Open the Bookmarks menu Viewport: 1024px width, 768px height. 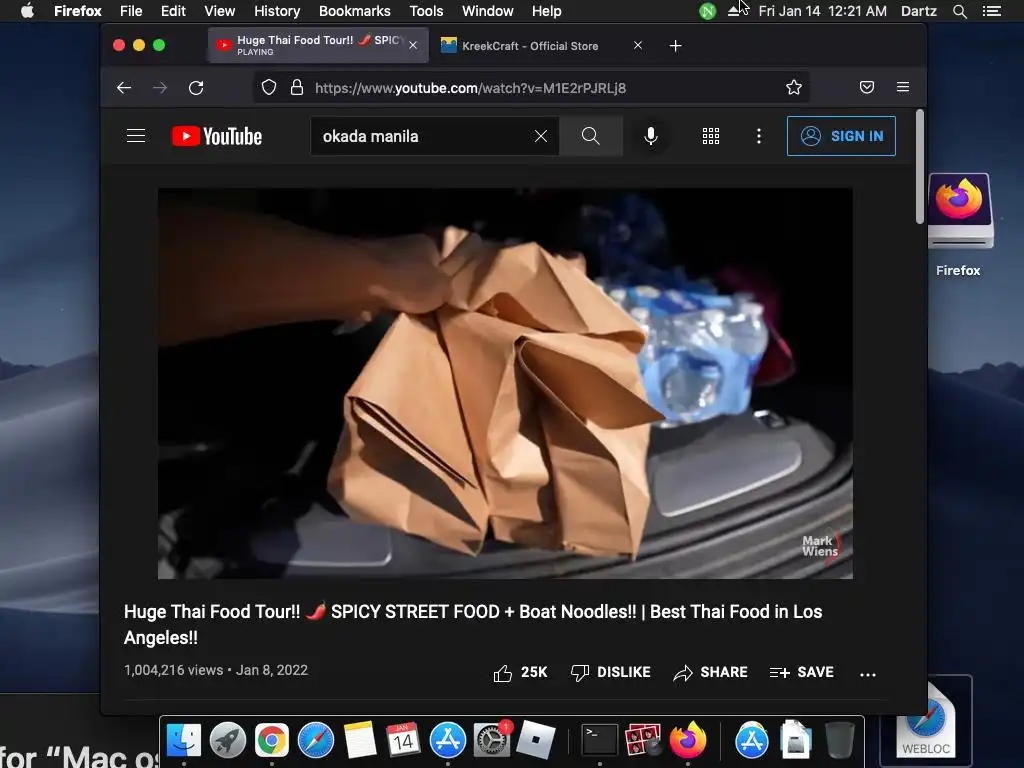click(x=355, y=11)
